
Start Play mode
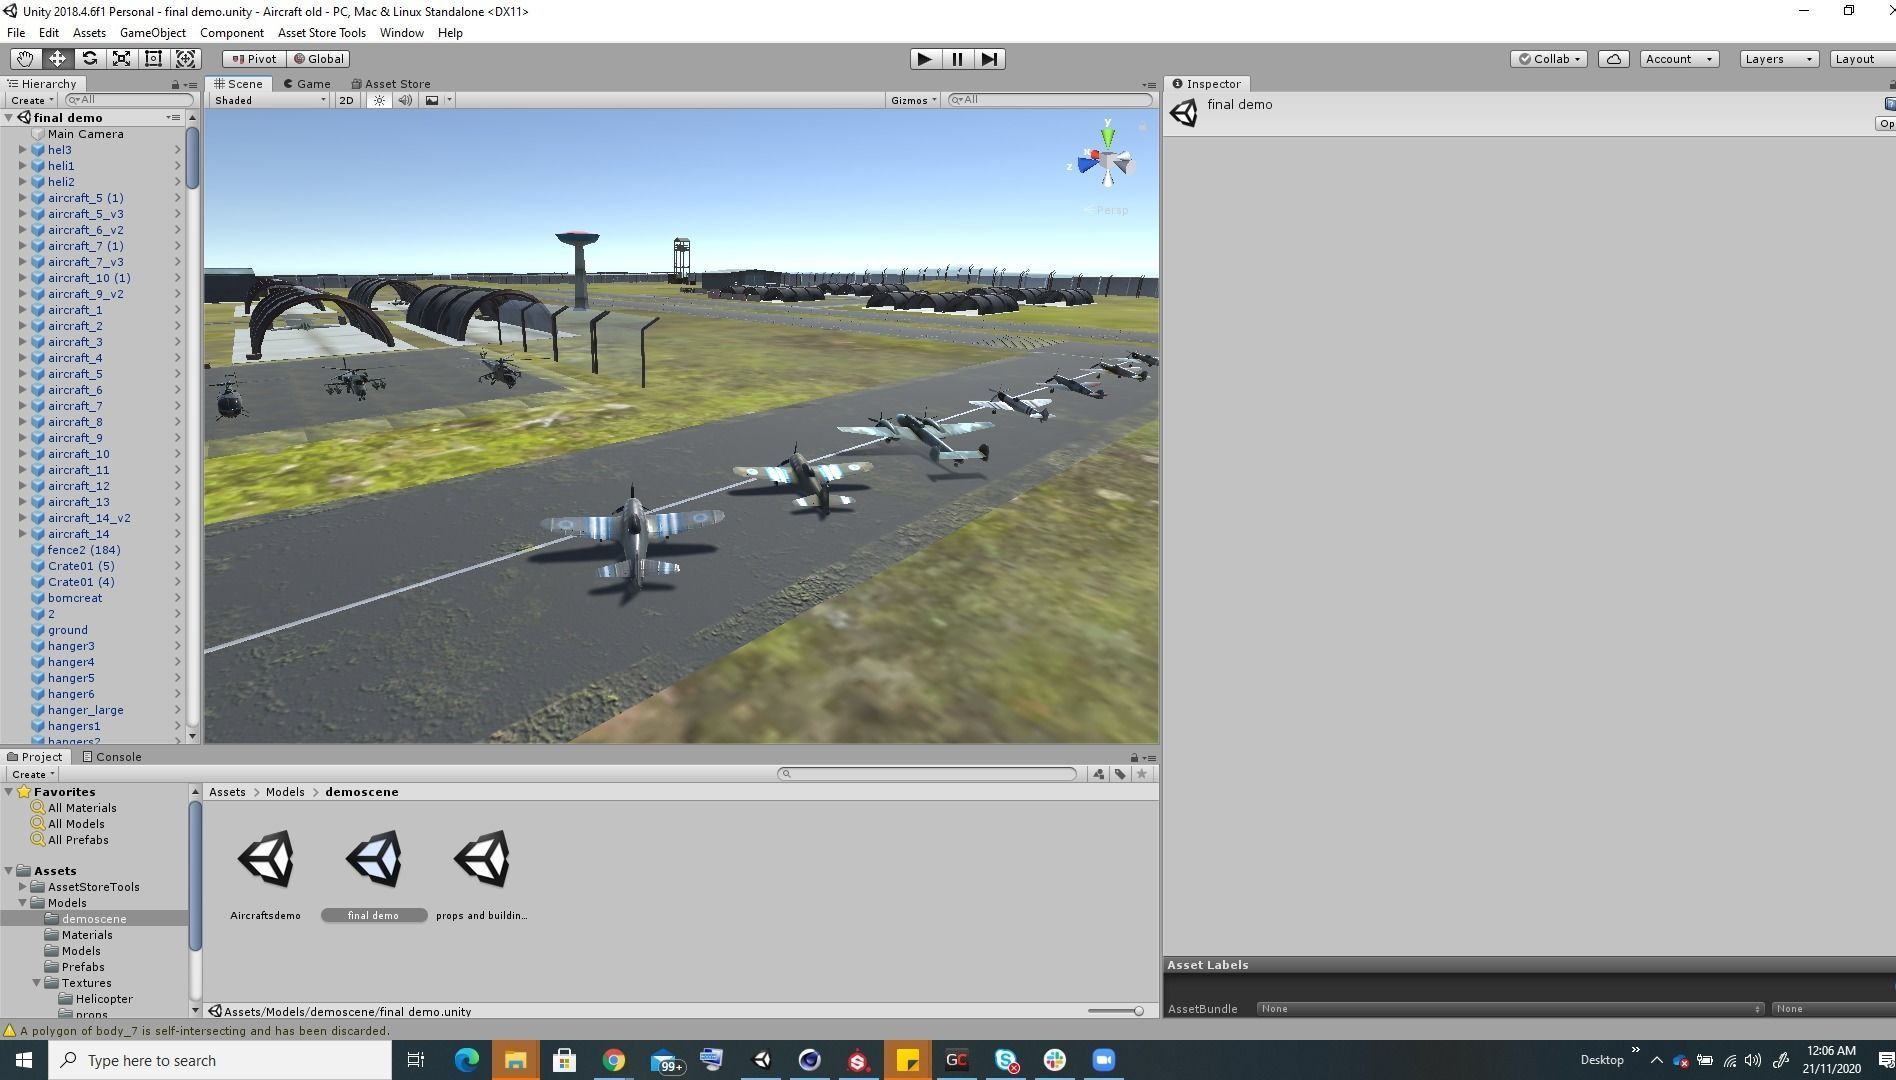[x=925, y=59]
